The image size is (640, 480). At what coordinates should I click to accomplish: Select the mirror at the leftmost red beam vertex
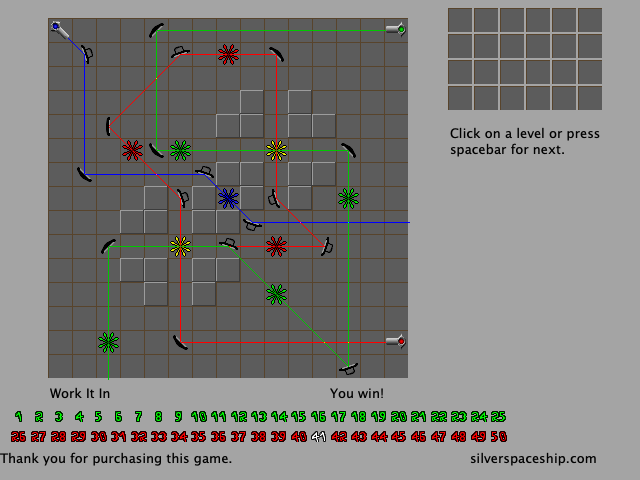click(108, 126)
